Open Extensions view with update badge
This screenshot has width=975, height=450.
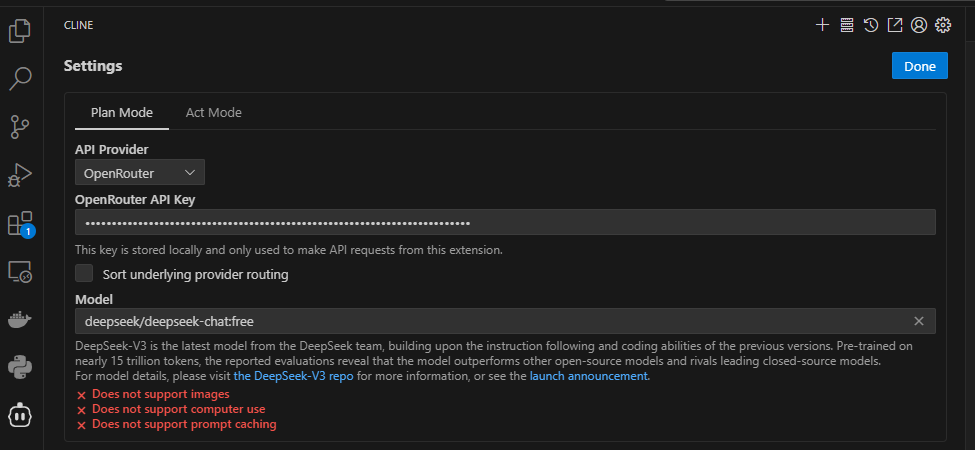click(20, 224)
